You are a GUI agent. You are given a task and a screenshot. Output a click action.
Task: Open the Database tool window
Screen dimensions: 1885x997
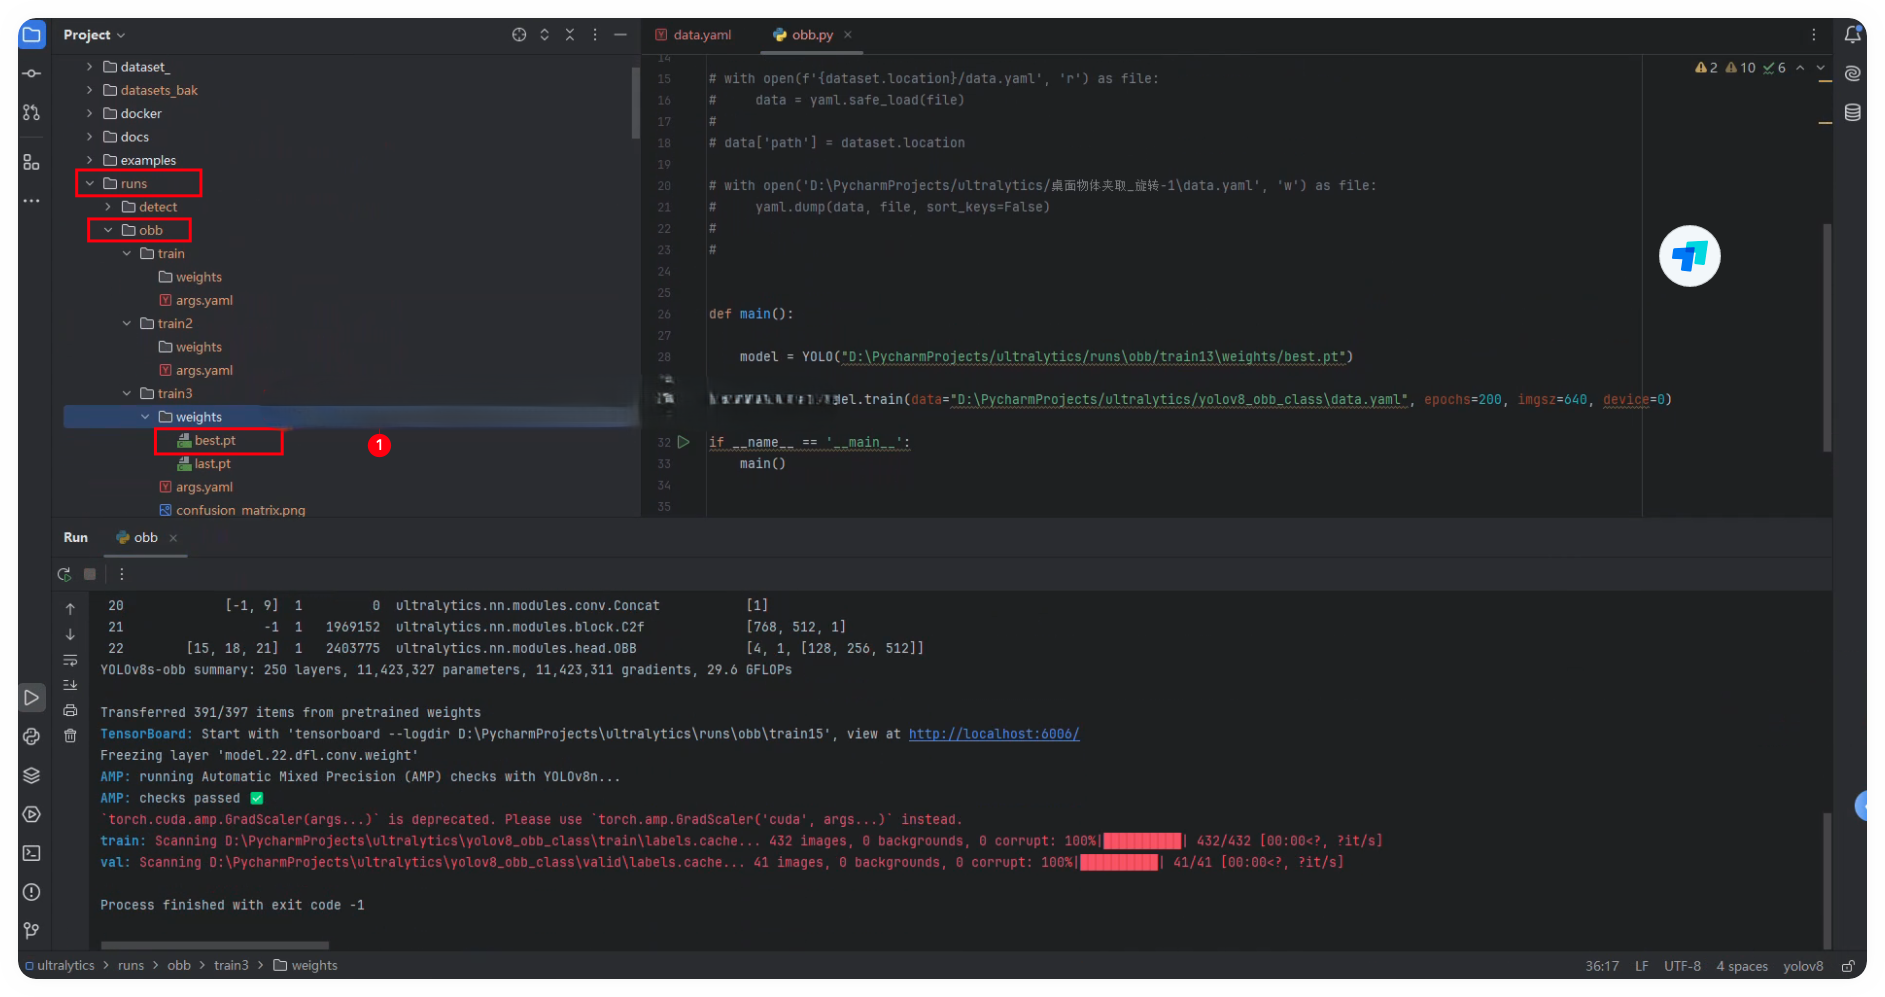(x=1853, y=113)
